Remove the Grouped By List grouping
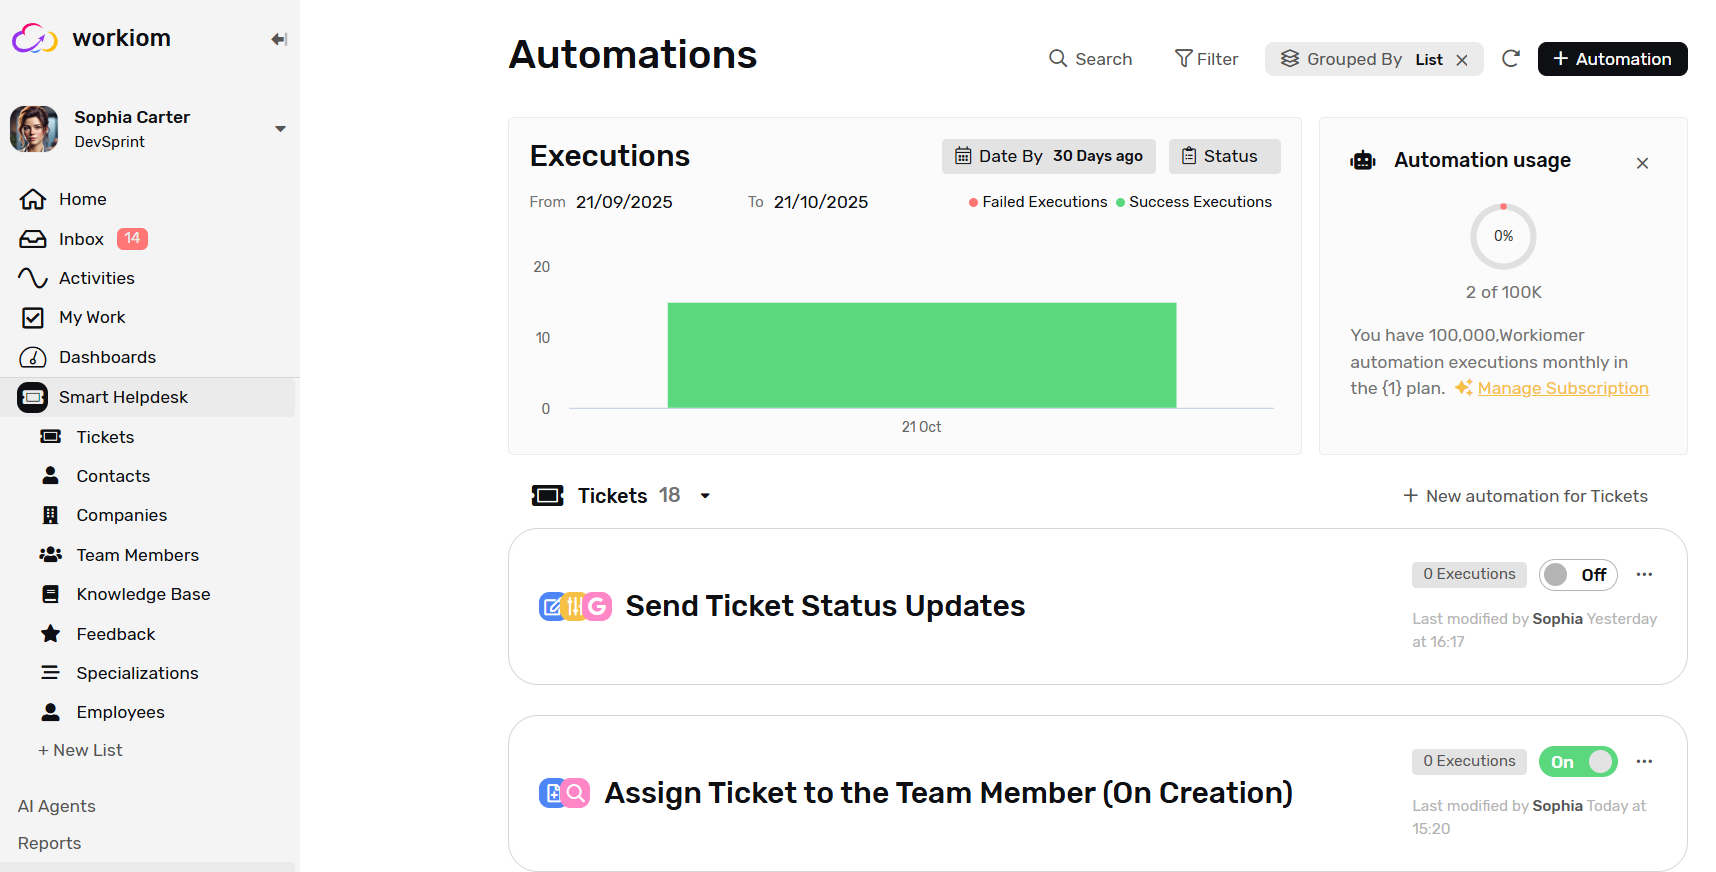Viewport: 1716px width, 872px height. pos(1462,60)
